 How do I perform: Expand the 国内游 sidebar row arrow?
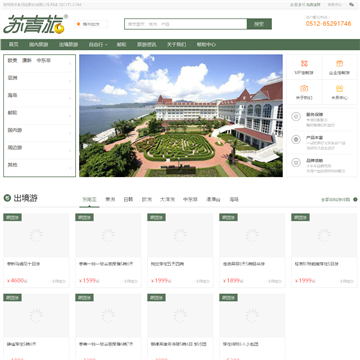pyautogui.click(x=70, y=133)
